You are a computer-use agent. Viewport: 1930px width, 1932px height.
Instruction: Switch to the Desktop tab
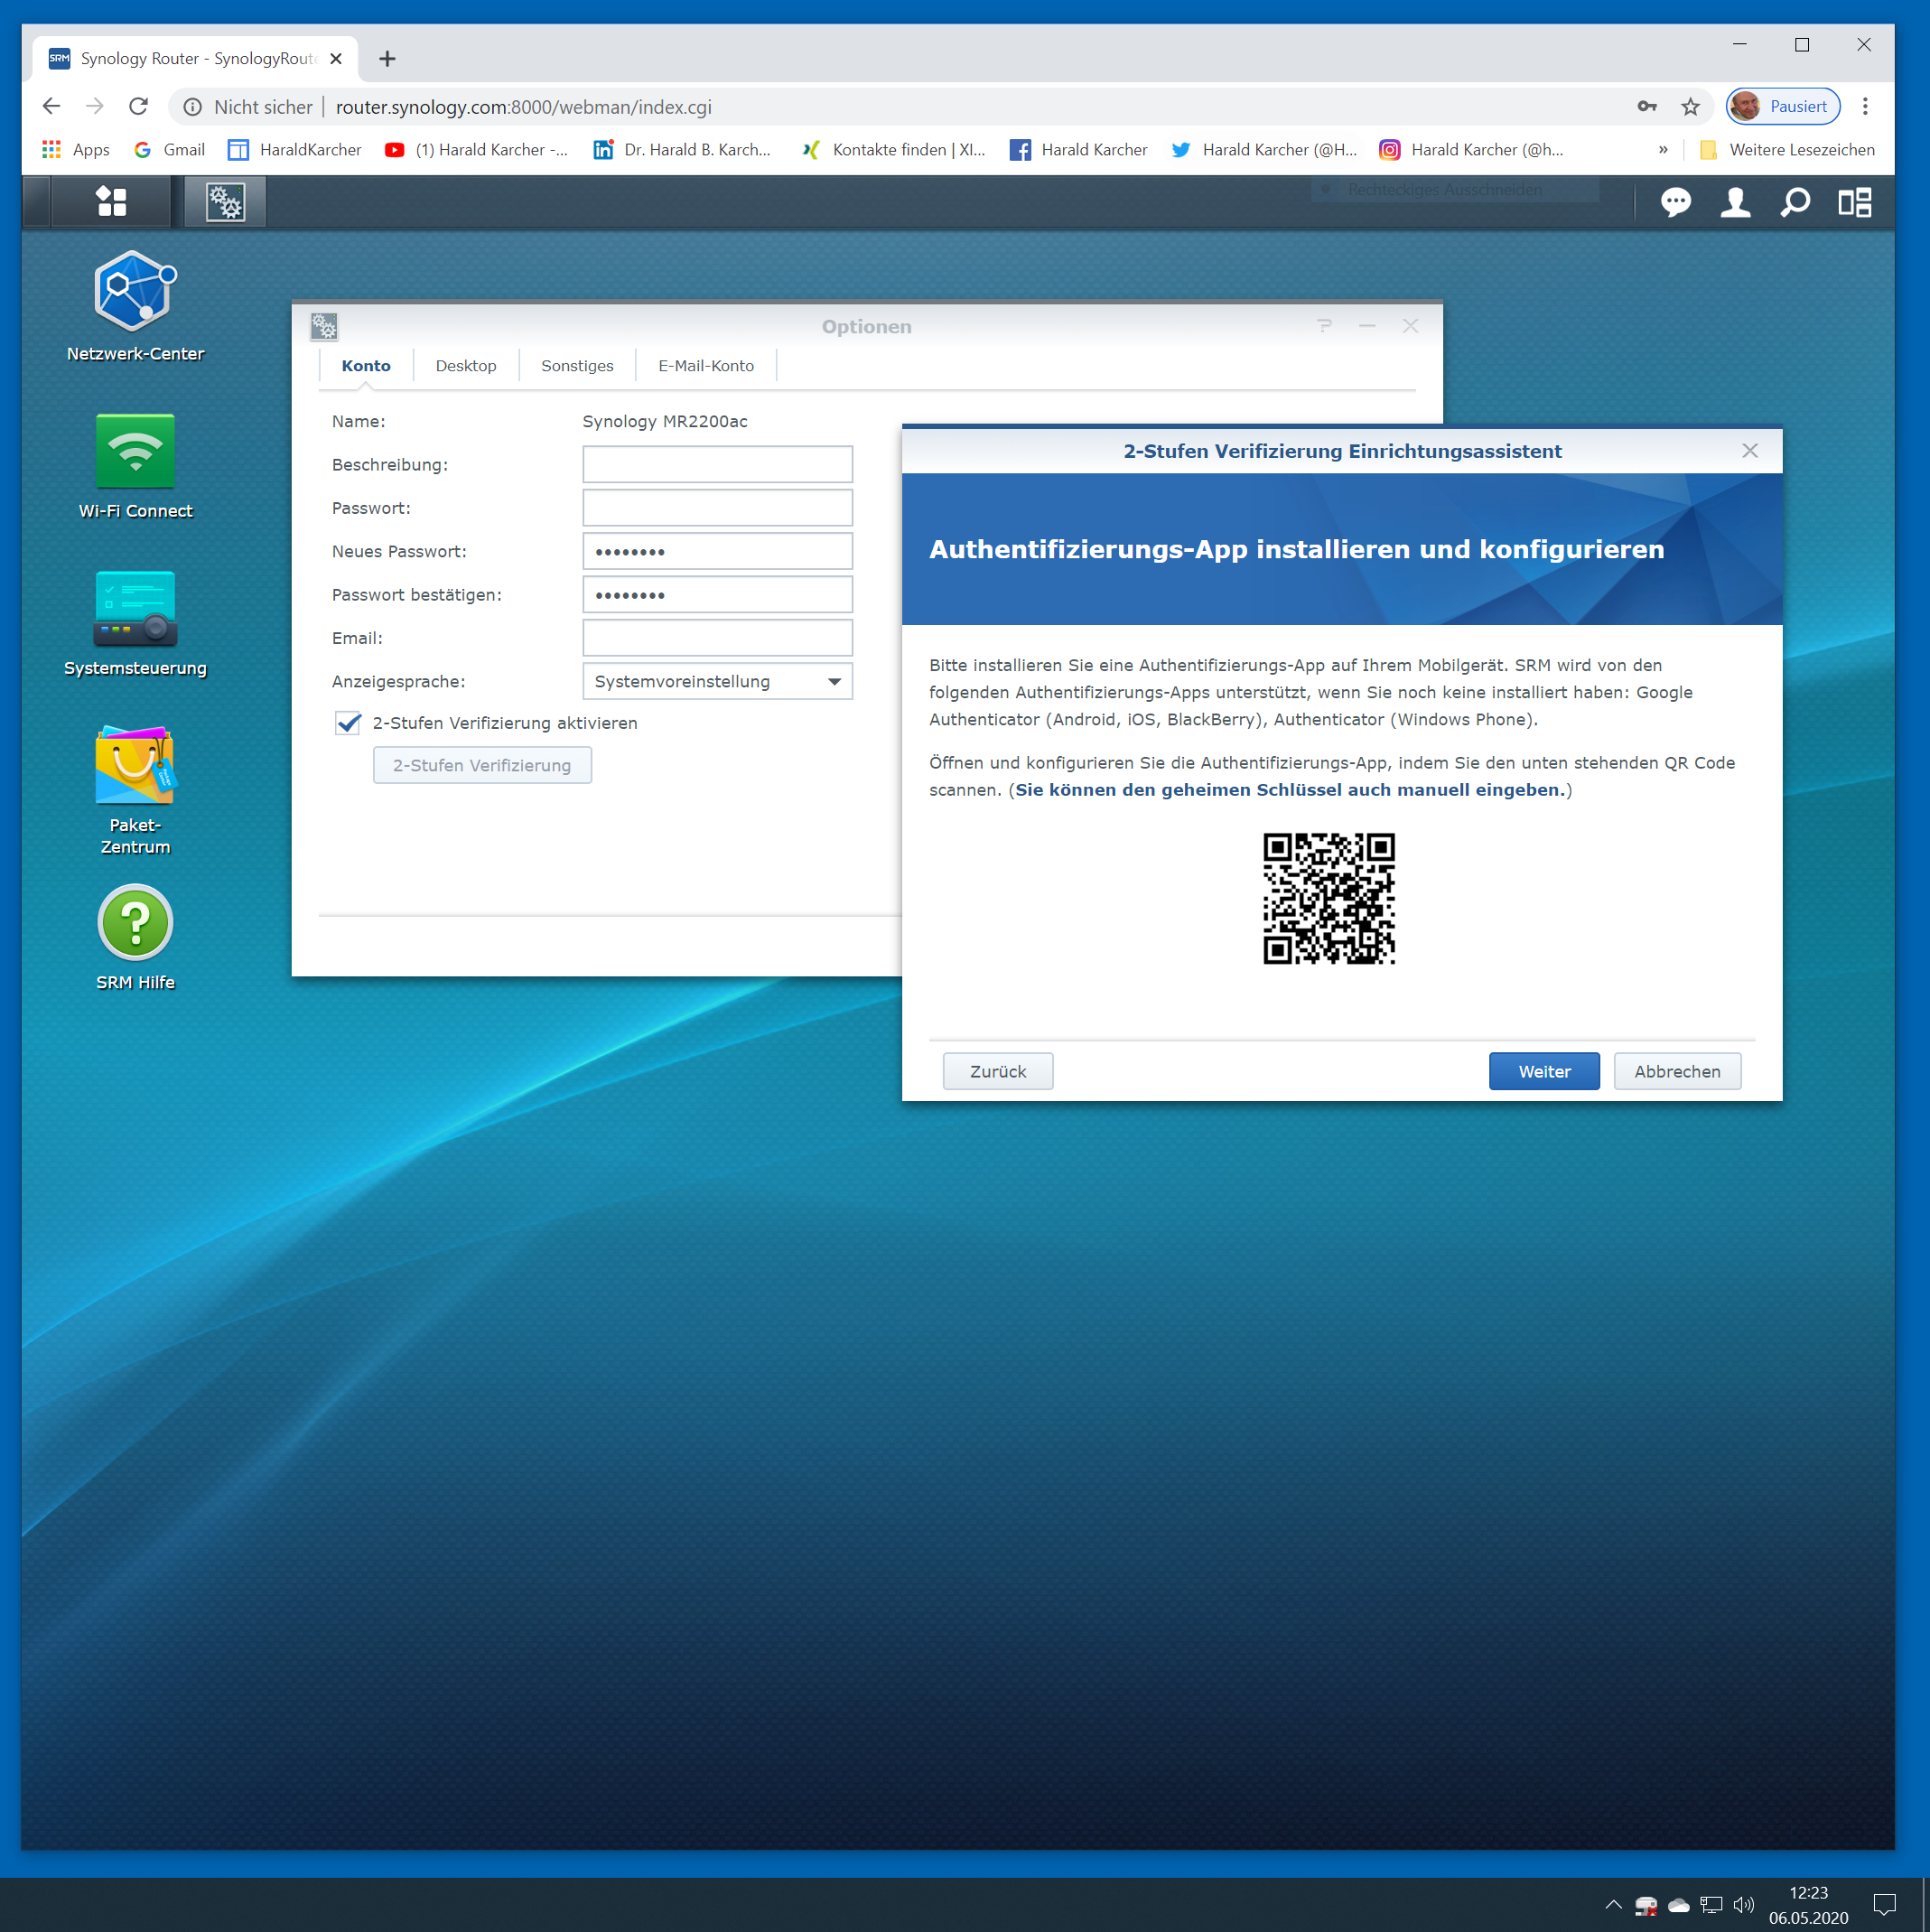466,366
